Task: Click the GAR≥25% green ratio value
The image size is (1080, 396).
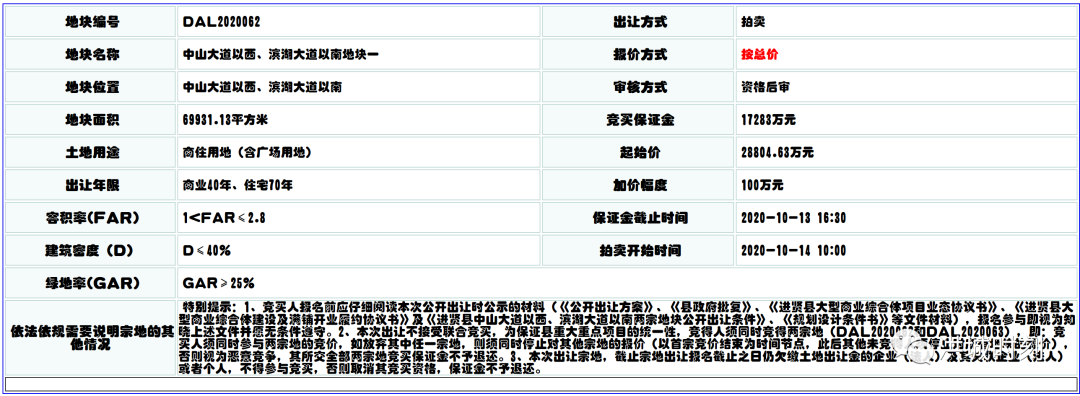Action: coord(218,283)
